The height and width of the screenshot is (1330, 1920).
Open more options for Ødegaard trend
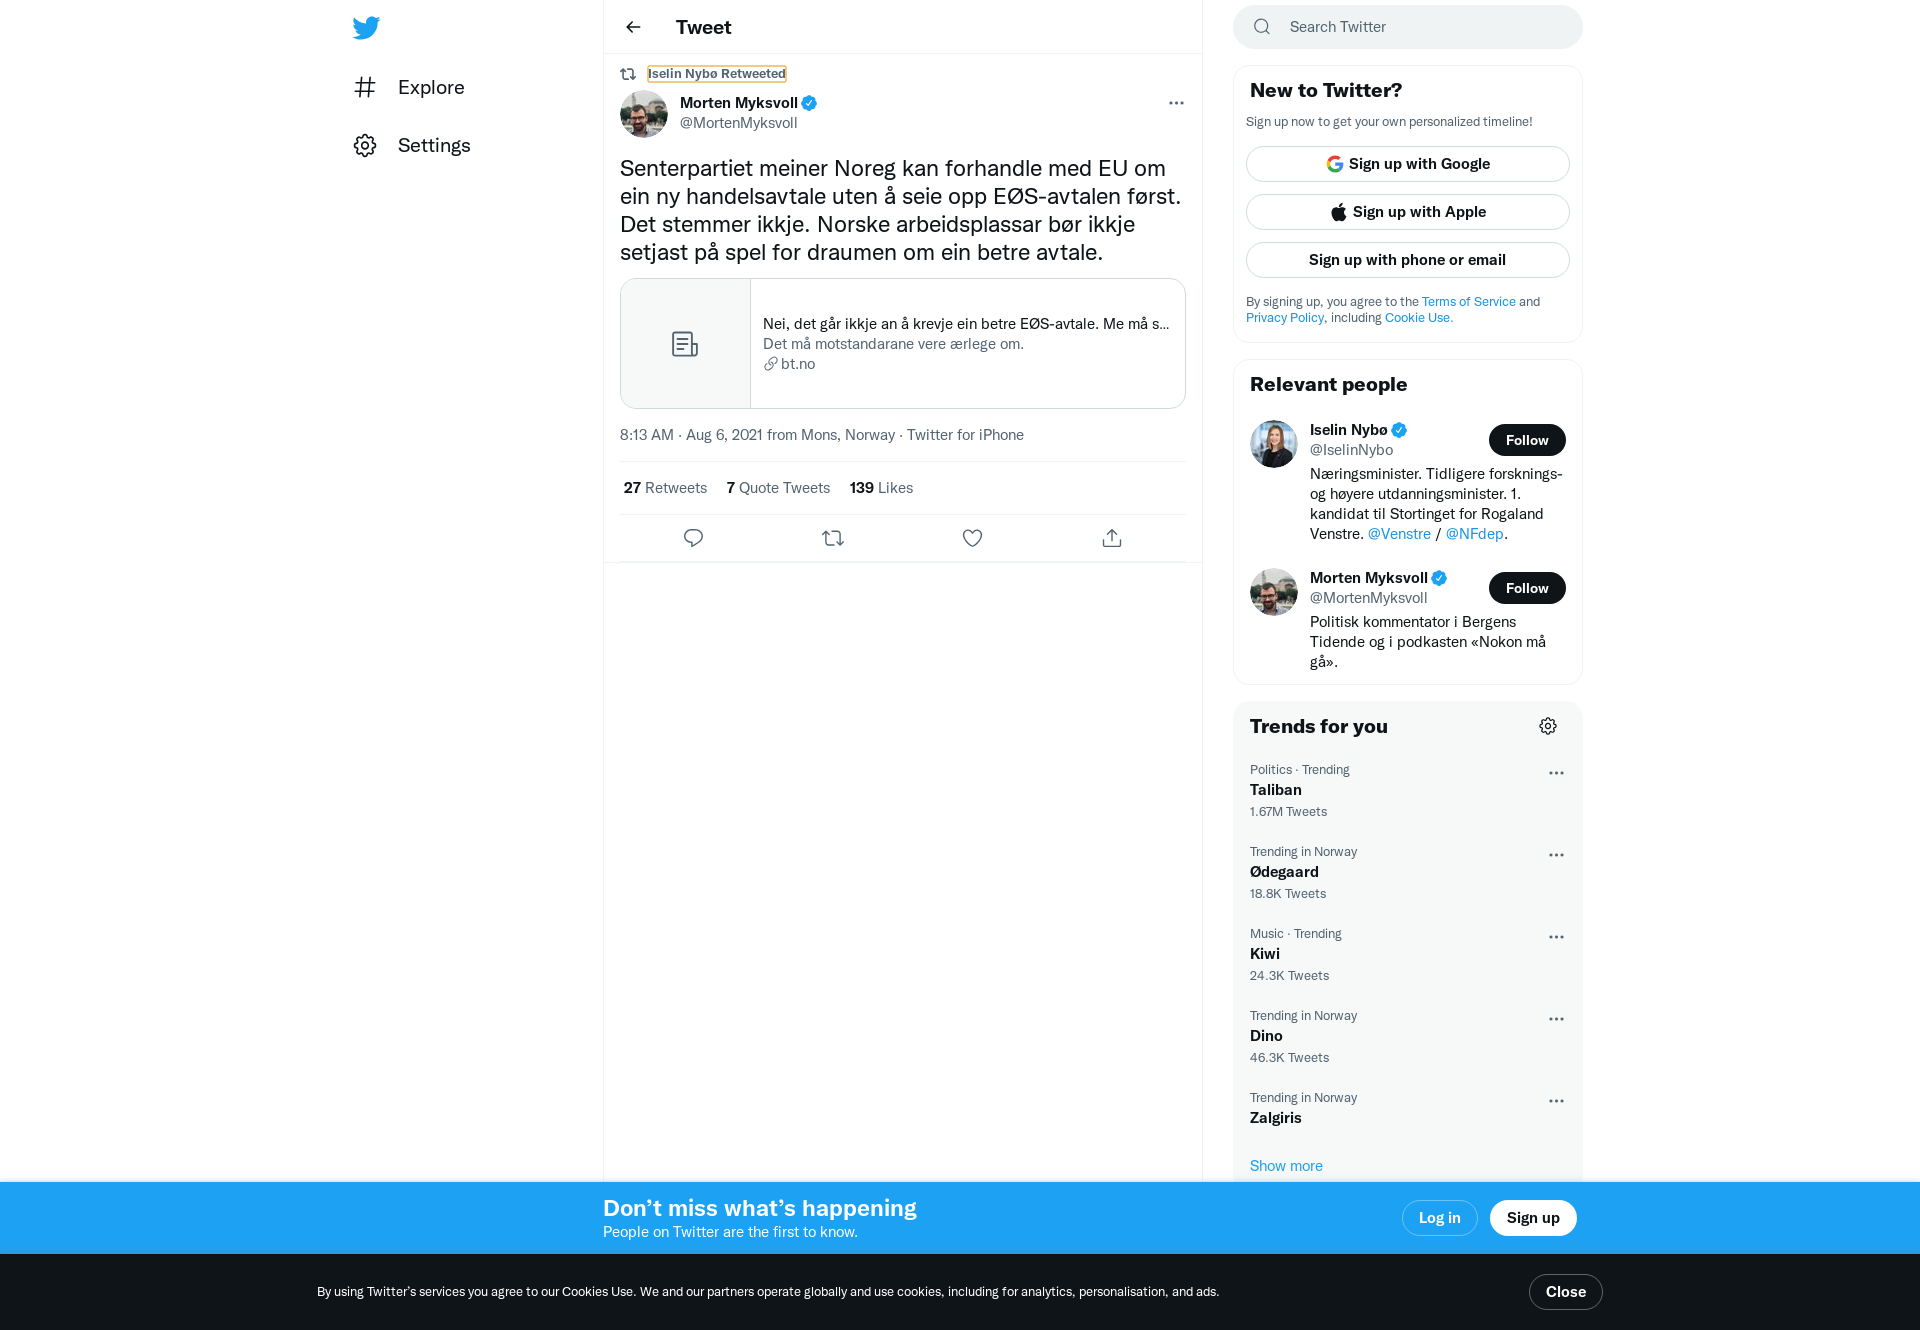click(x=1556, y=855)
